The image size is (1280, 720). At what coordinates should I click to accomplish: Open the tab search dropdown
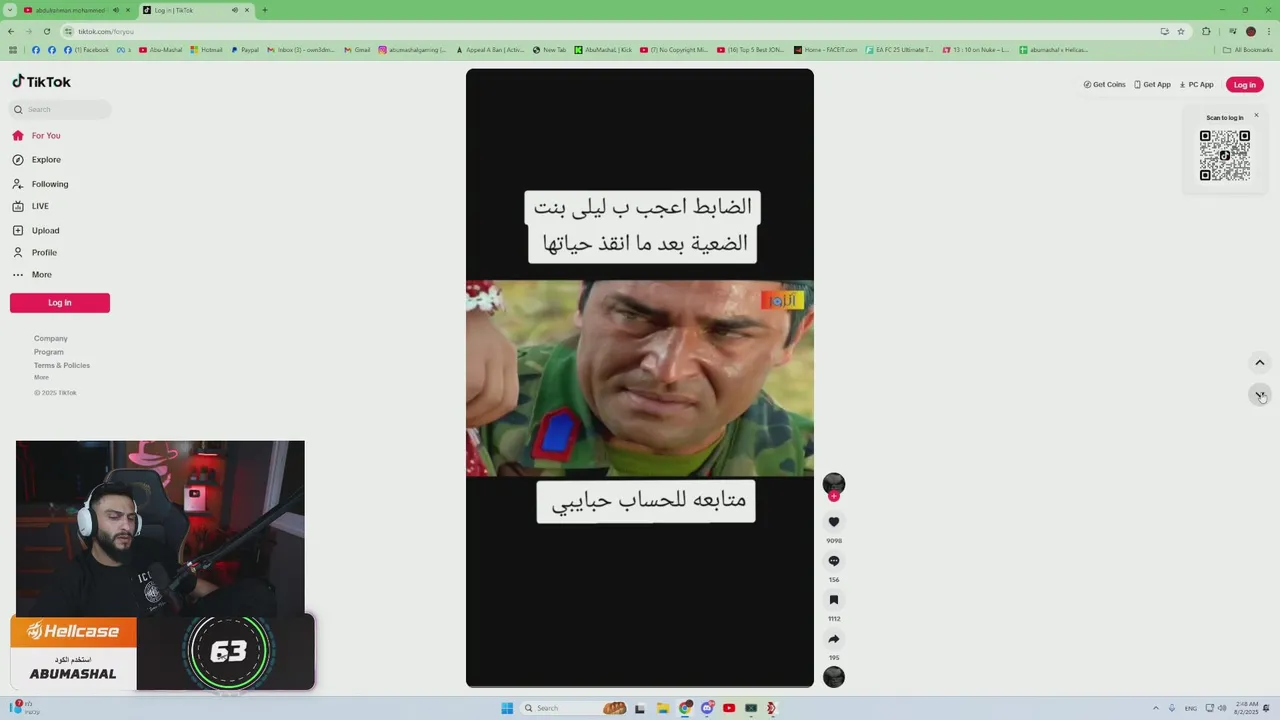point(9,10)
